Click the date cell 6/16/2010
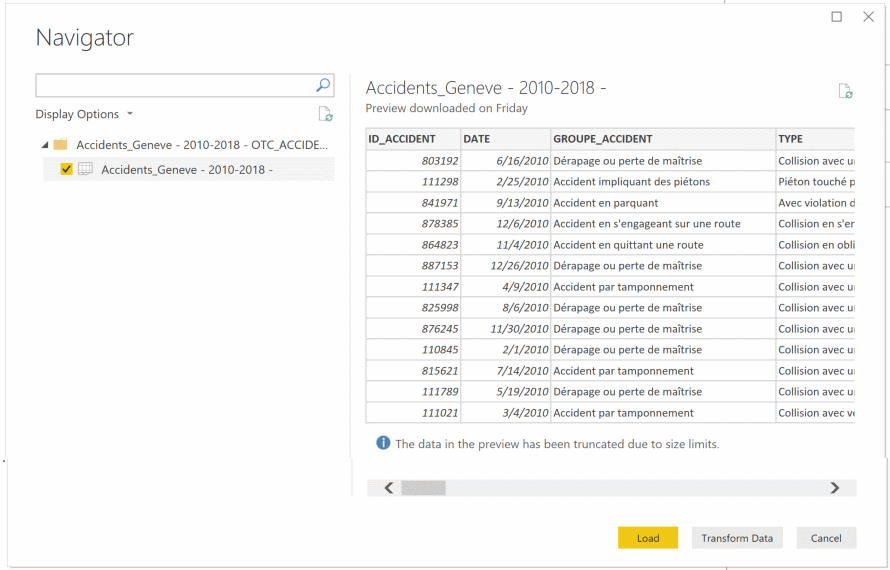Screen dimensions: 890x570 click(x=506, y=161)
